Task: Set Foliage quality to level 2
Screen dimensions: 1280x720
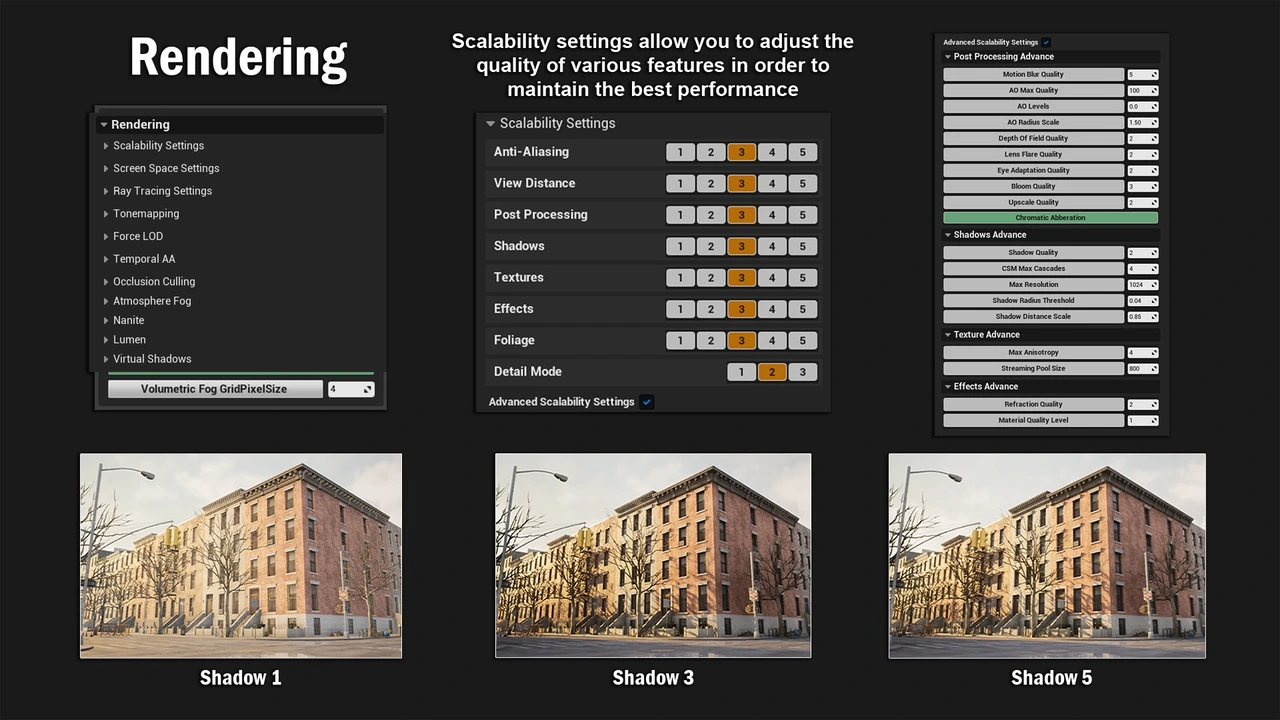Action: [710, 341]
